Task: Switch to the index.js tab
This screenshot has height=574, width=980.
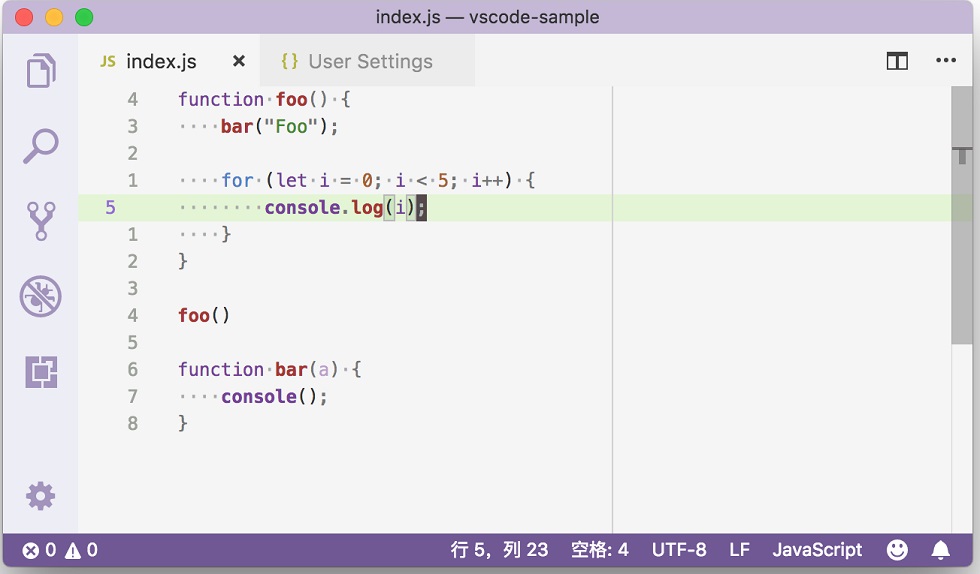Action: [169, 61]
